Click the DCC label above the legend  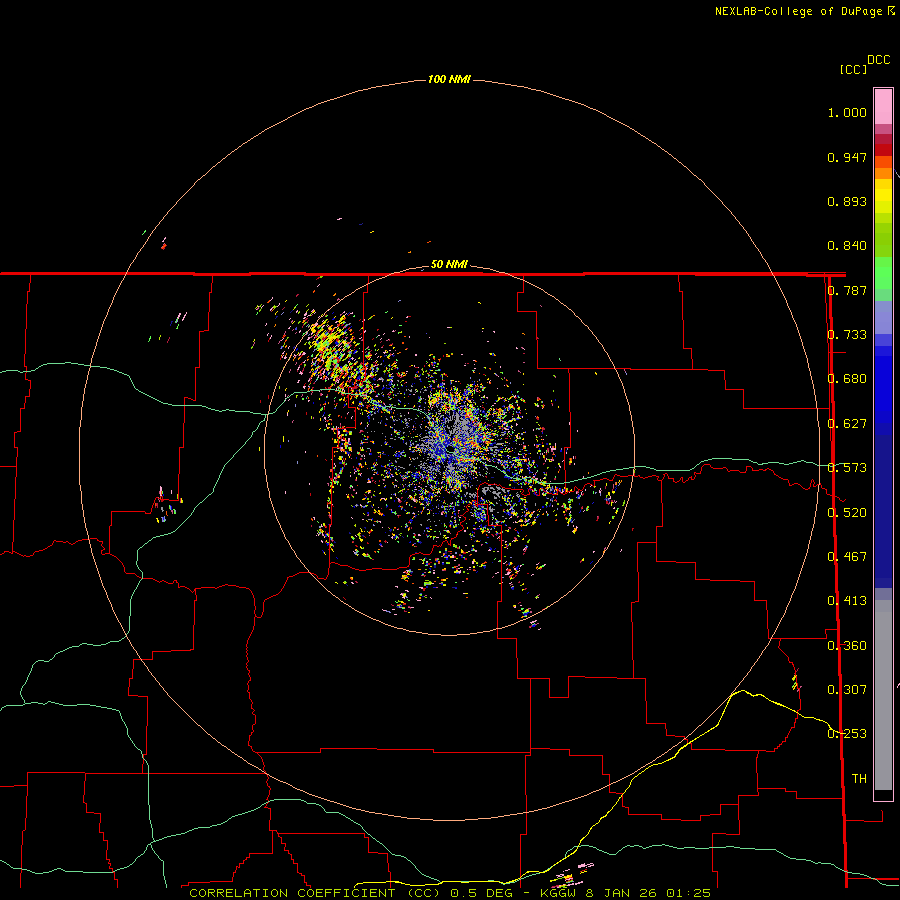click(878, 60)
